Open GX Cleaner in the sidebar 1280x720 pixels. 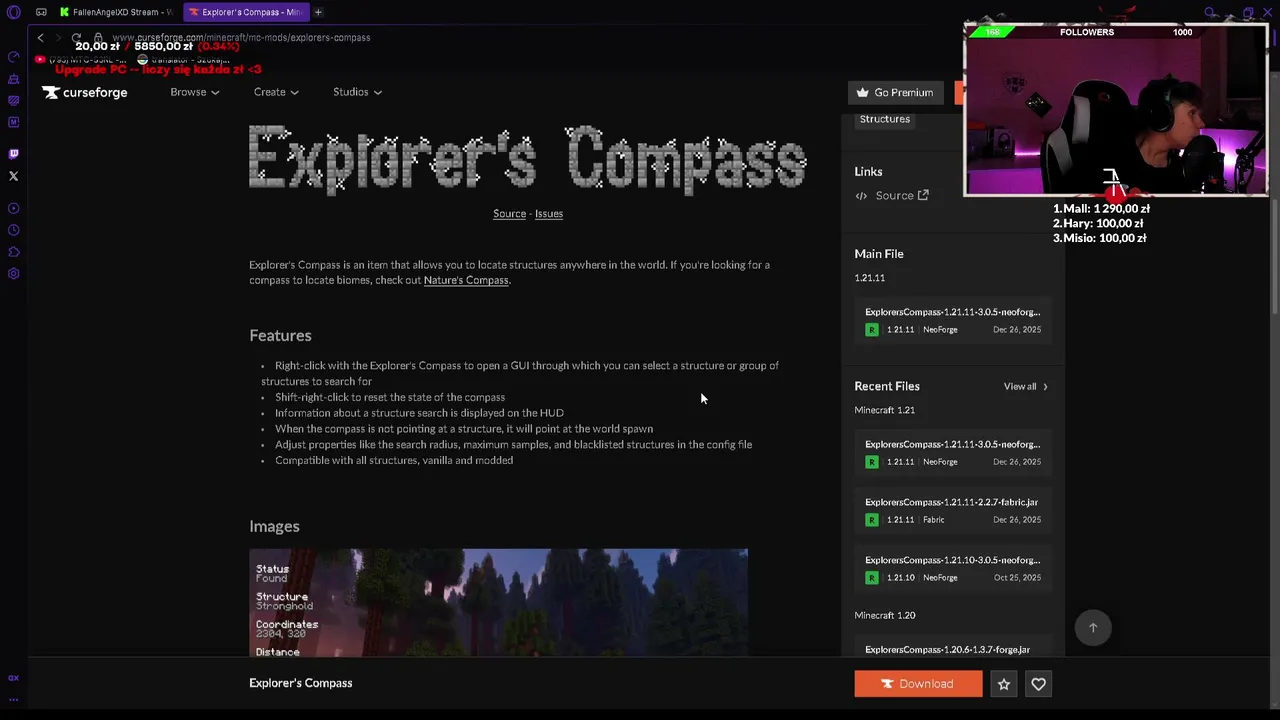point(13,79)
